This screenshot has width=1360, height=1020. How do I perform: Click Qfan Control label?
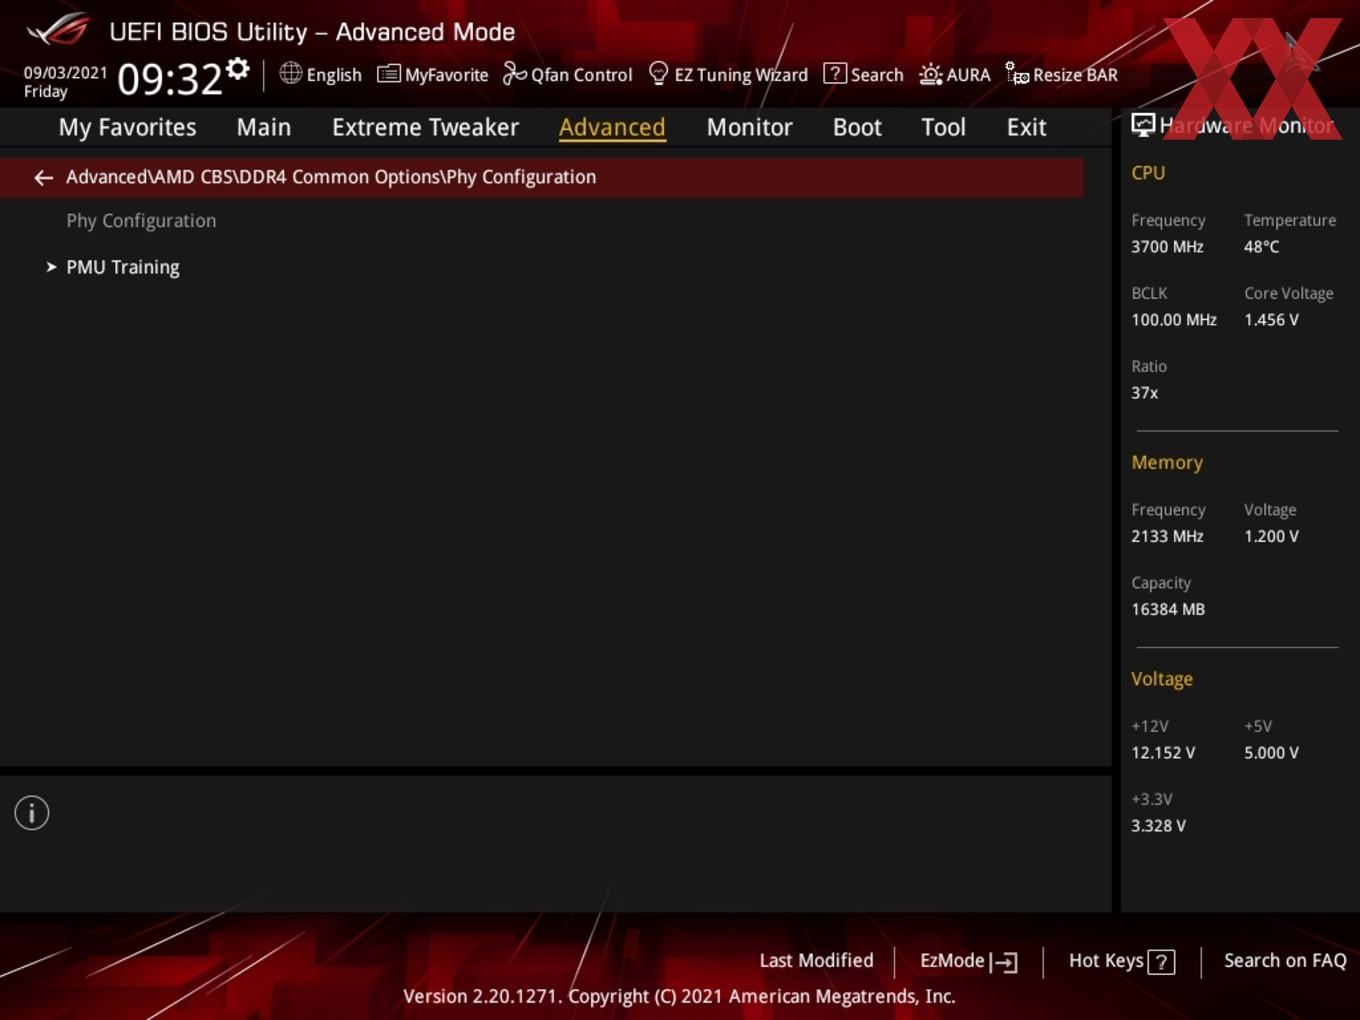(581, 75)
